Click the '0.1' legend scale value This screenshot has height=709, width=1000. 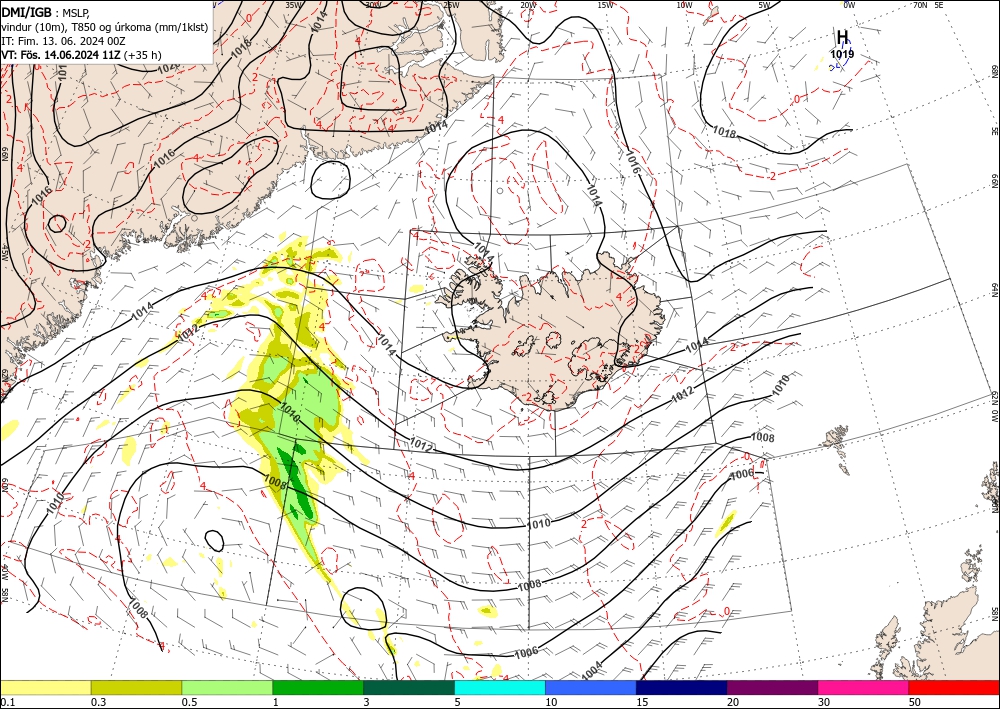(x=6, y=701)
